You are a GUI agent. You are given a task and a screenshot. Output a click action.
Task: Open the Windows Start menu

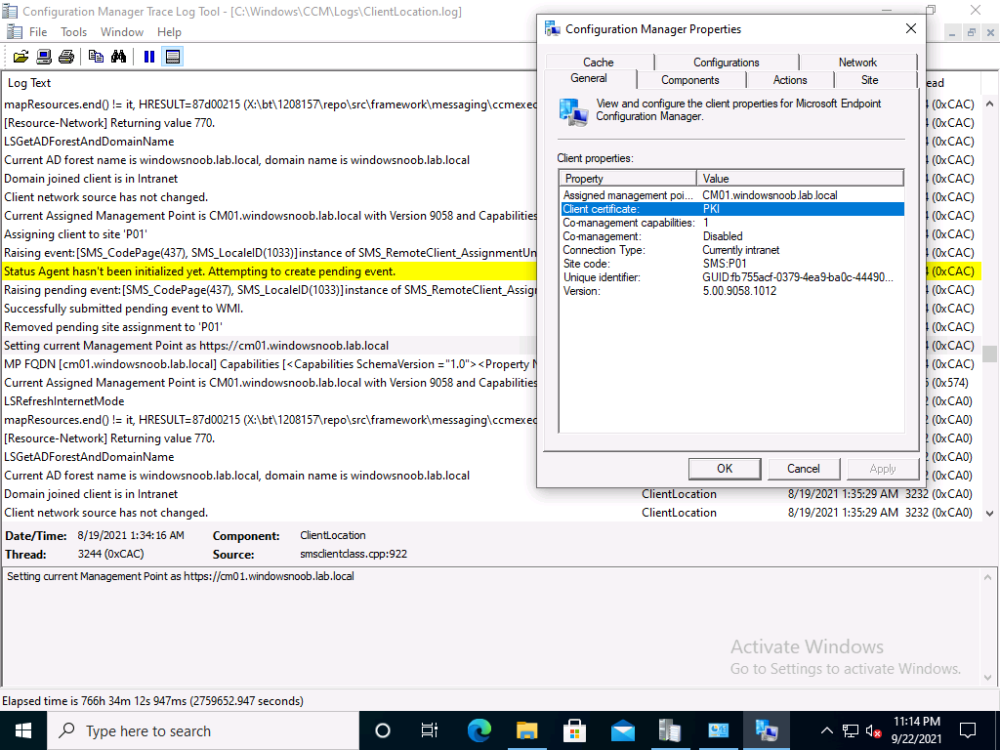(x=23, y=731)
